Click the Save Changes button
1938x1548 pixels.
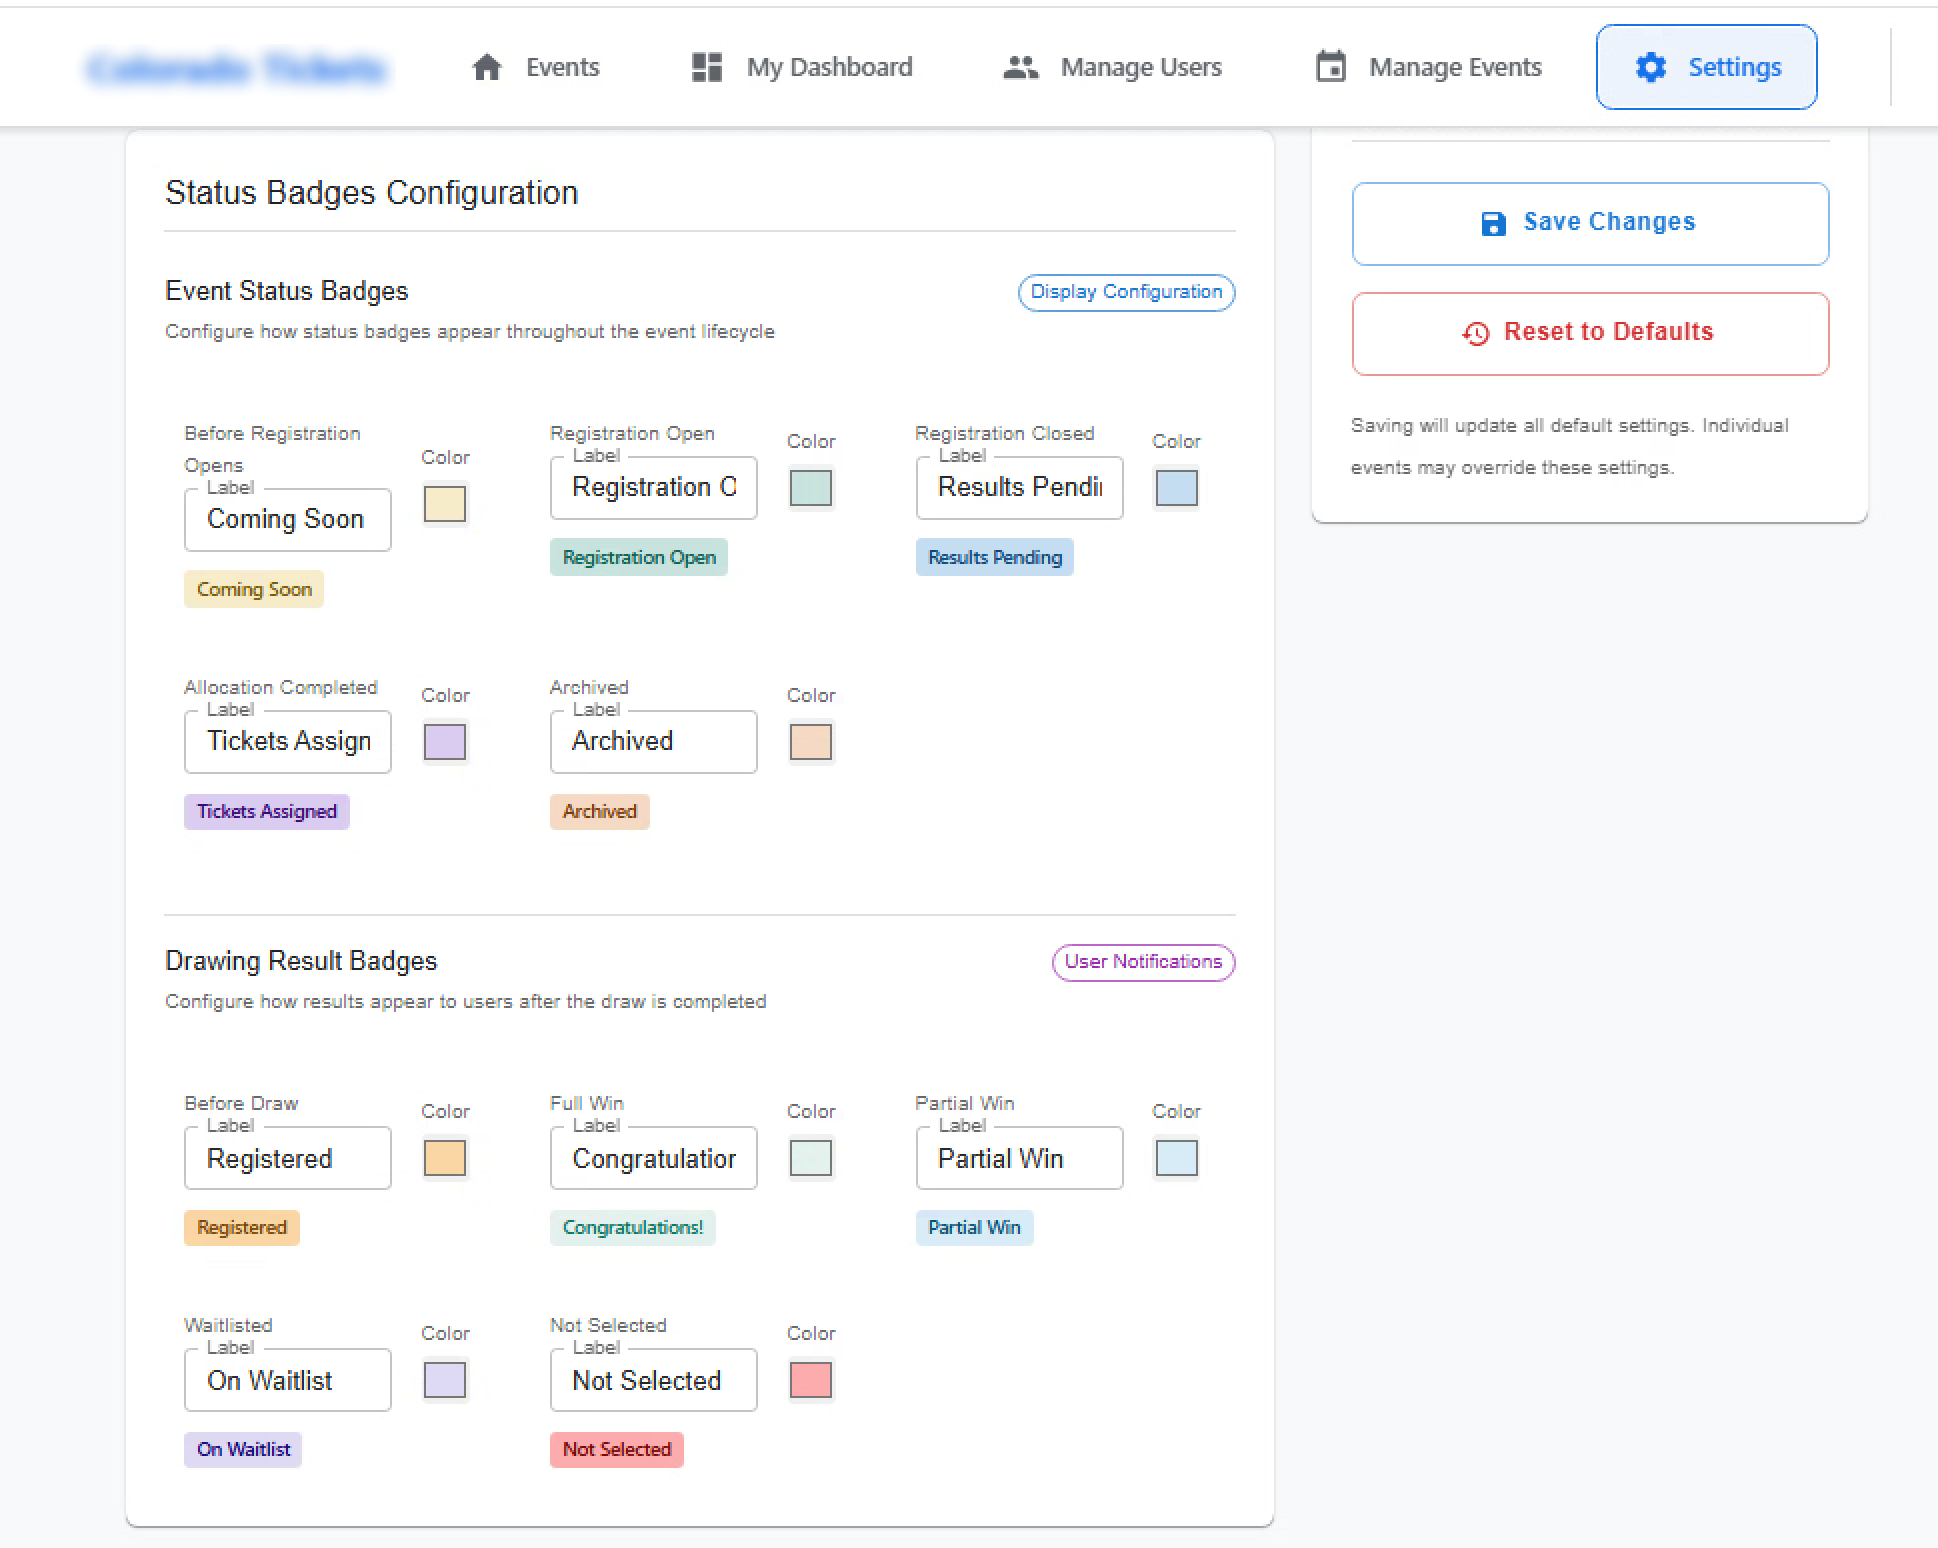1590,223
